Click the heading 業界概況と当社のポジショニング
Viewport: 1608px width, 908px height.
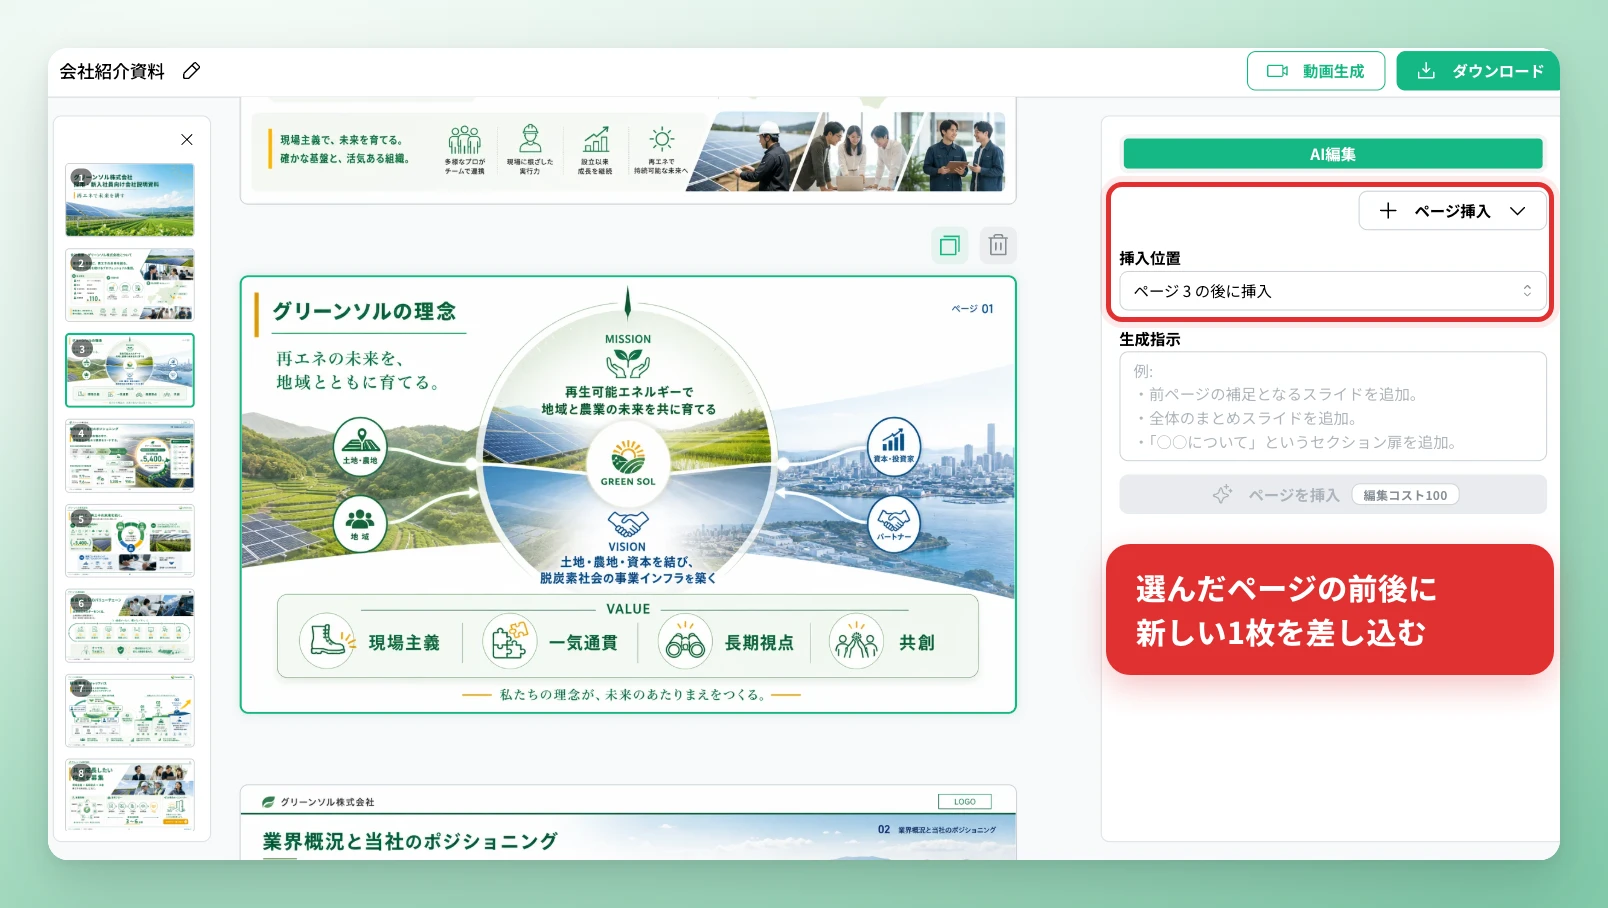[410, 841]
